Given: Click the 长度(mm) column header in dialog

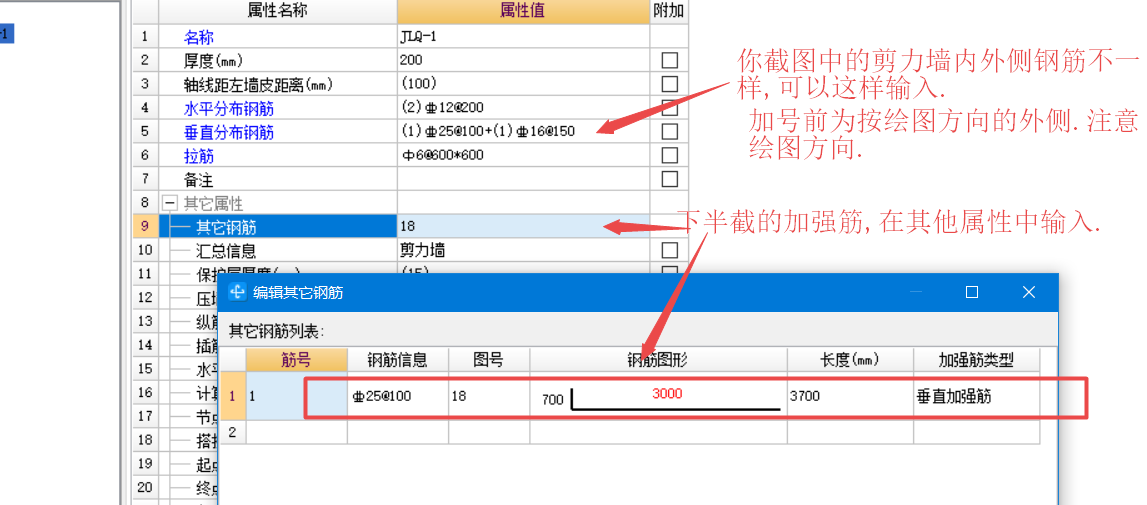Looking at the screenshot, I should point(850,359).
